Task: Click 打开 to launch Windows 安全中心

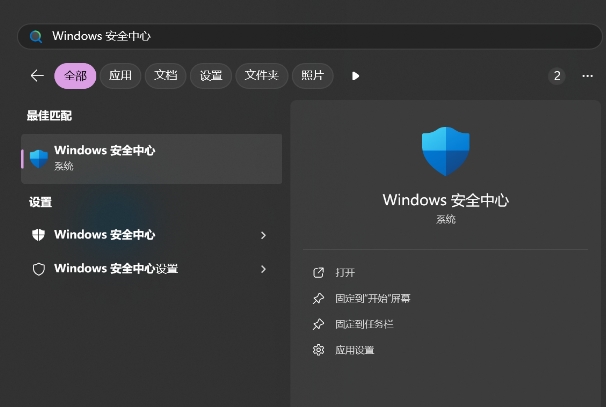Action: (345, 272)
